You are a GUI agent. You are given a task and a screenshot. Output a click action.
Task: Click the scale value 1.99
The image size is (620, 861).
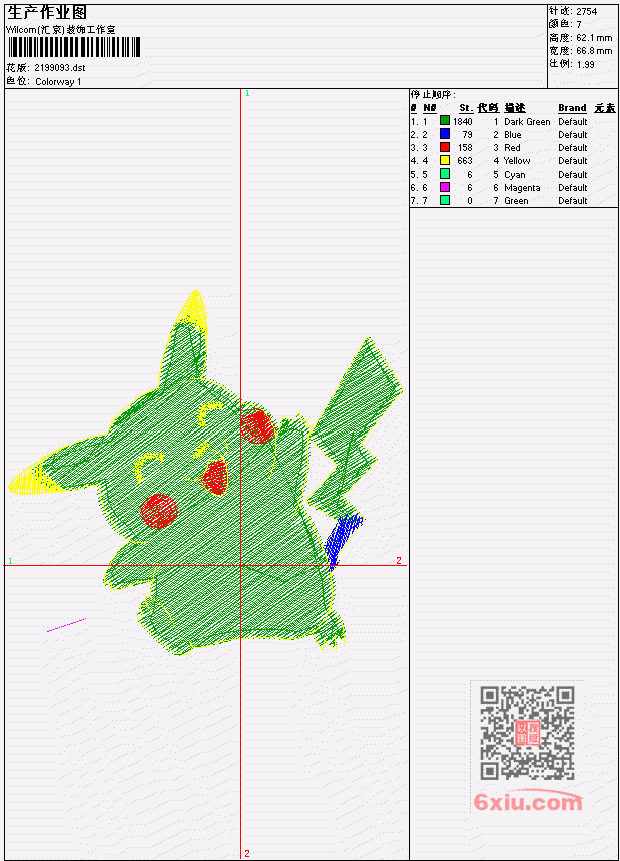click(x=585, y=64)
